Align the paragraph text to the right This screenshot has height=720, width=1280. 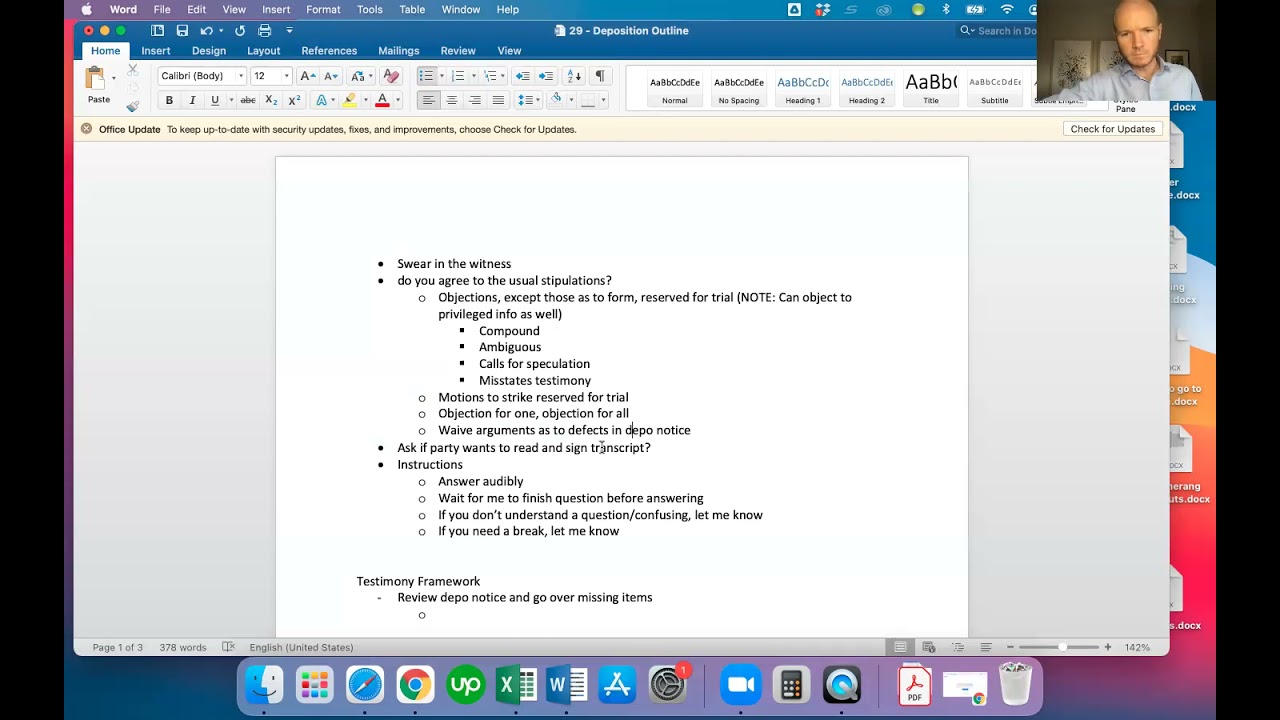[475, 100]
